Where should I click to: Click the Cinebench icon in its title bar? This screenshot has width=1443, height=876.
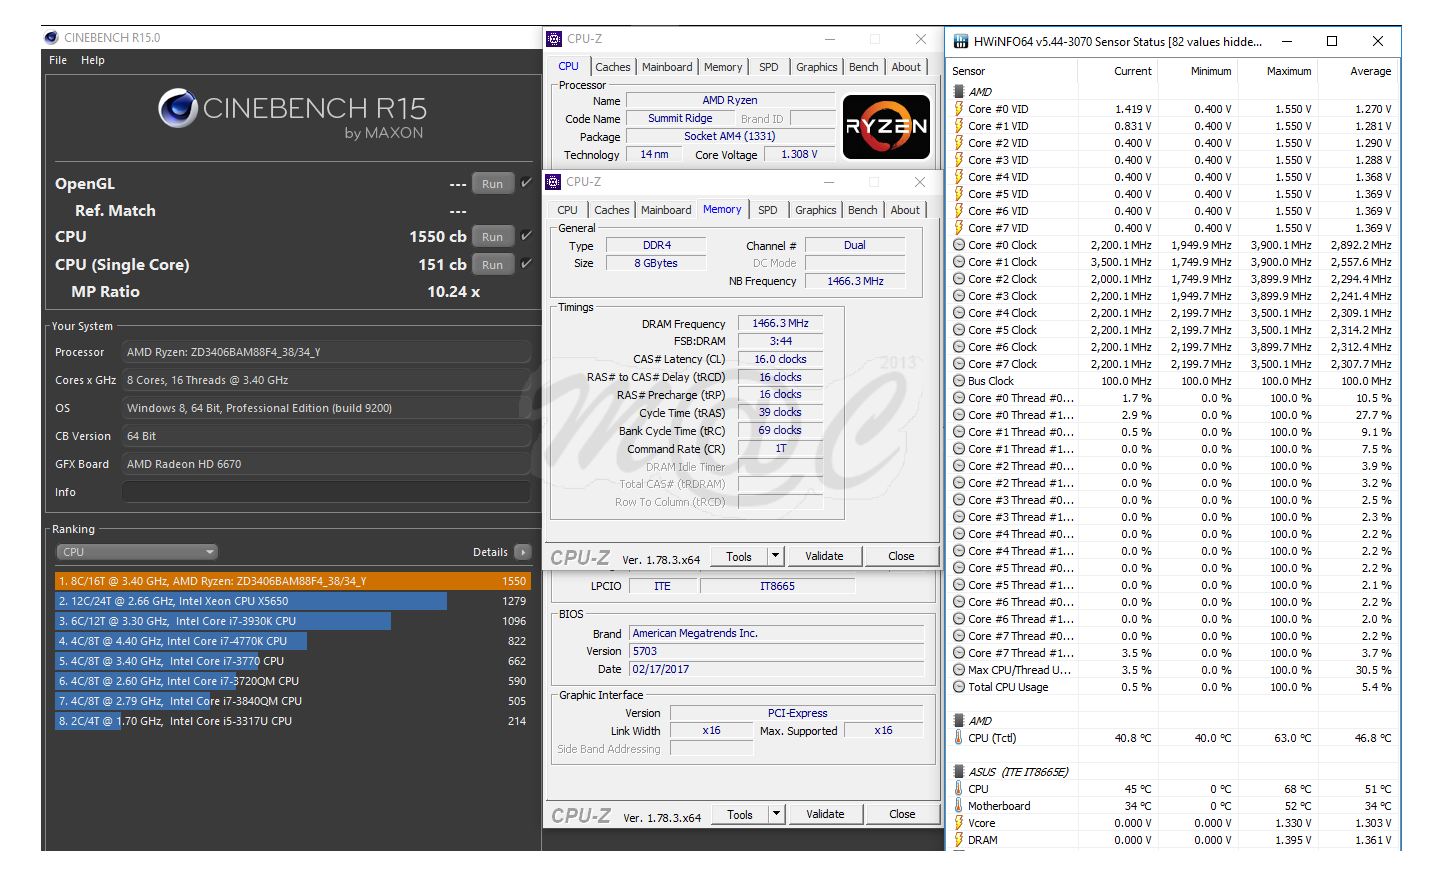pos(51,38)
